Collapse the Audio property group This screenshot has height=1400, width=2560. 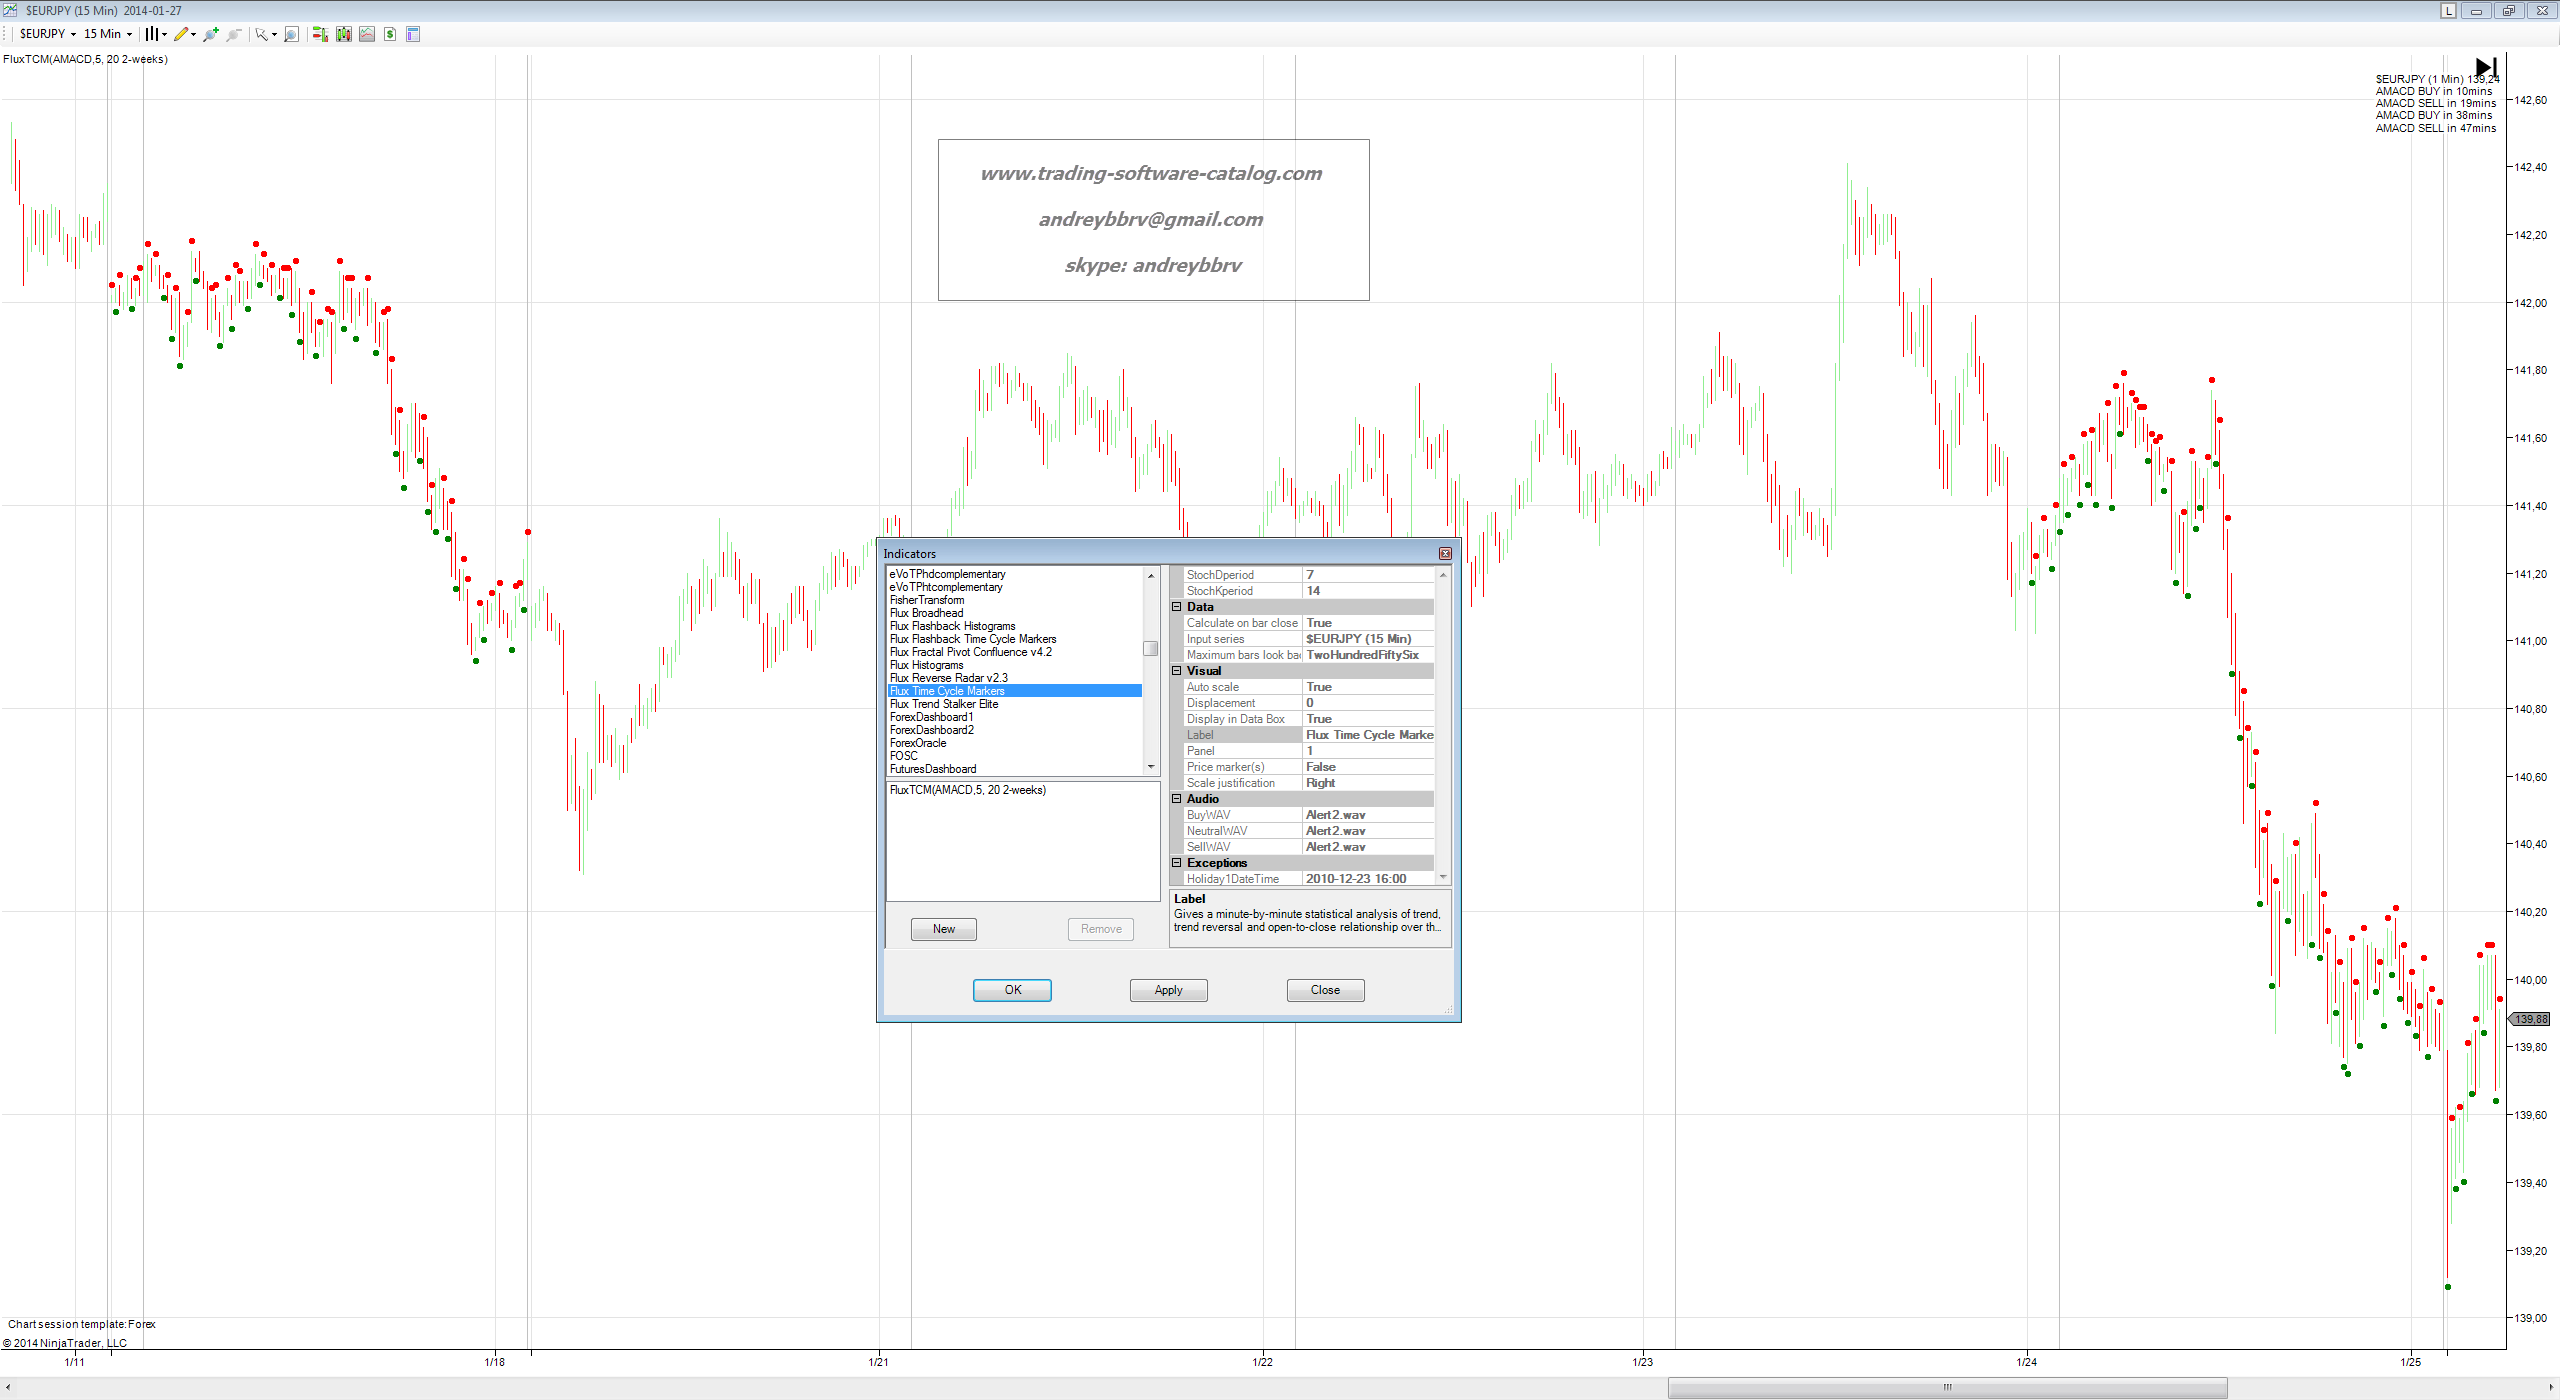pos(1177,799)
